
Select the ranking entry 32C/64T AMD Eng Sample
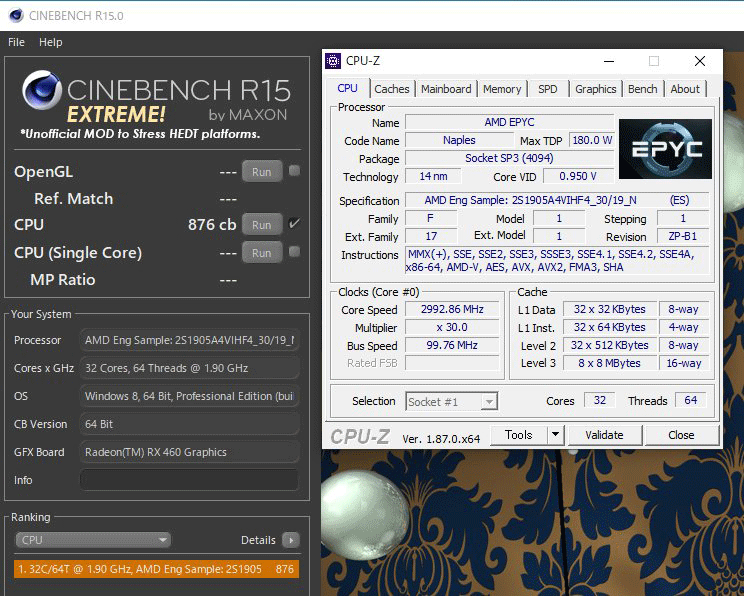tap(157, 569)
